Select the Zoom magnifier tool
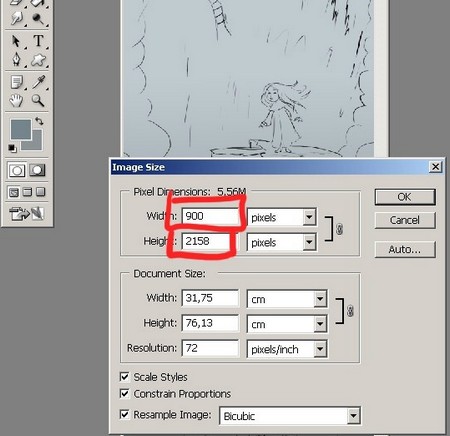Image resolution: width=450 pixels, height=436 pixels. point(39,100)
